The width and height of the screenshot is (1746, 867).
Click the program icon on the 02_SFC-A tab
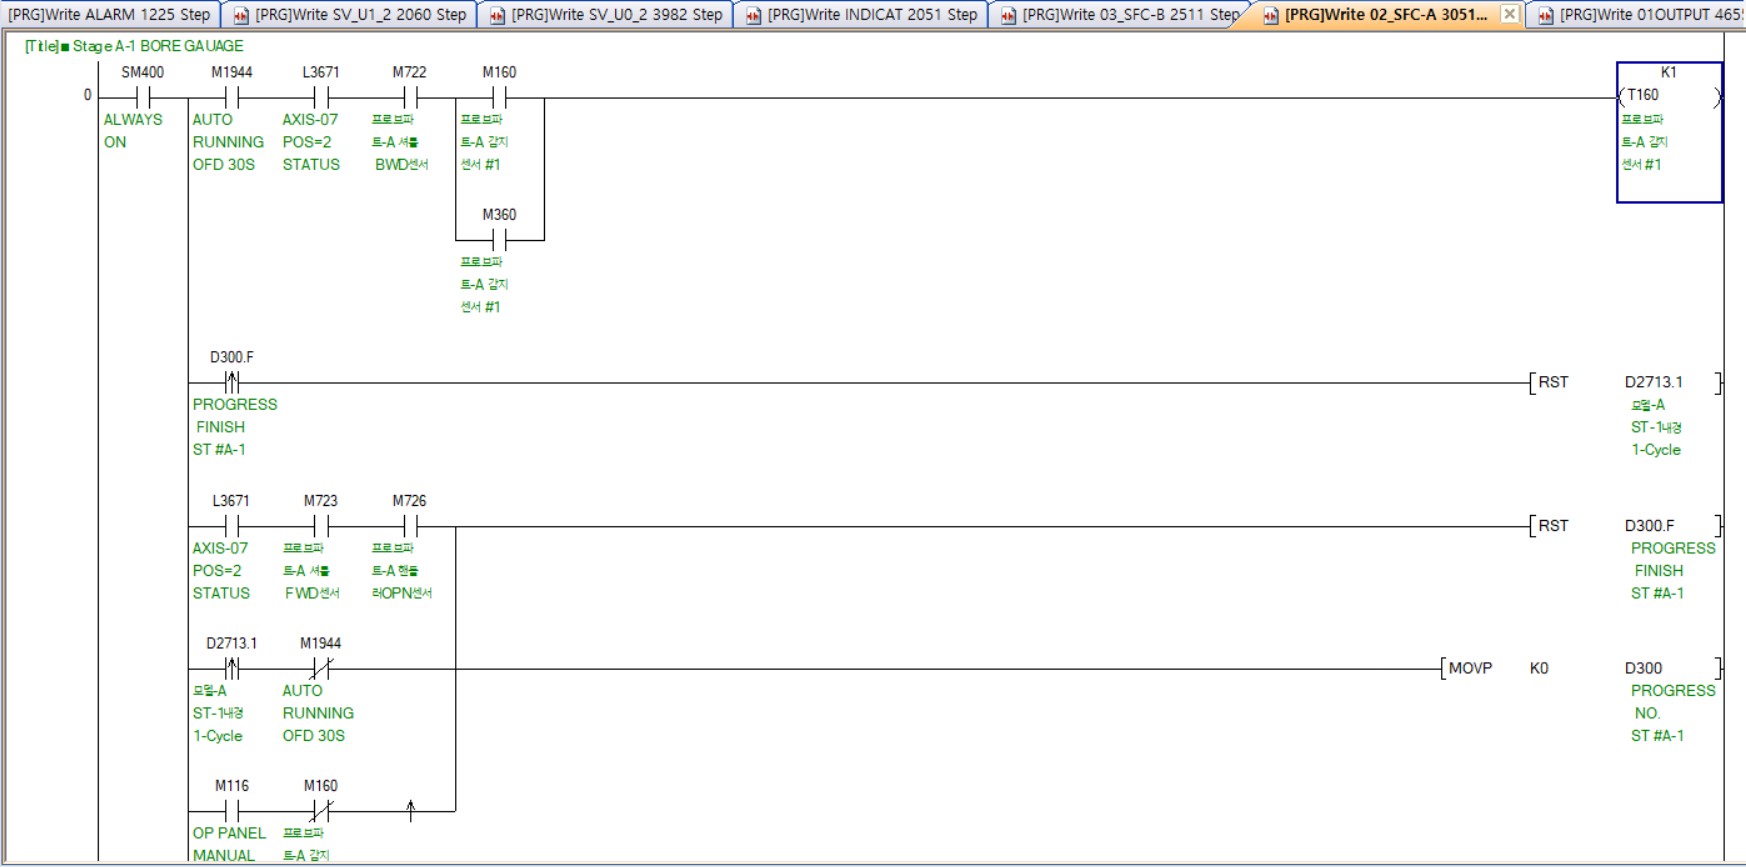coord(1270,15)
